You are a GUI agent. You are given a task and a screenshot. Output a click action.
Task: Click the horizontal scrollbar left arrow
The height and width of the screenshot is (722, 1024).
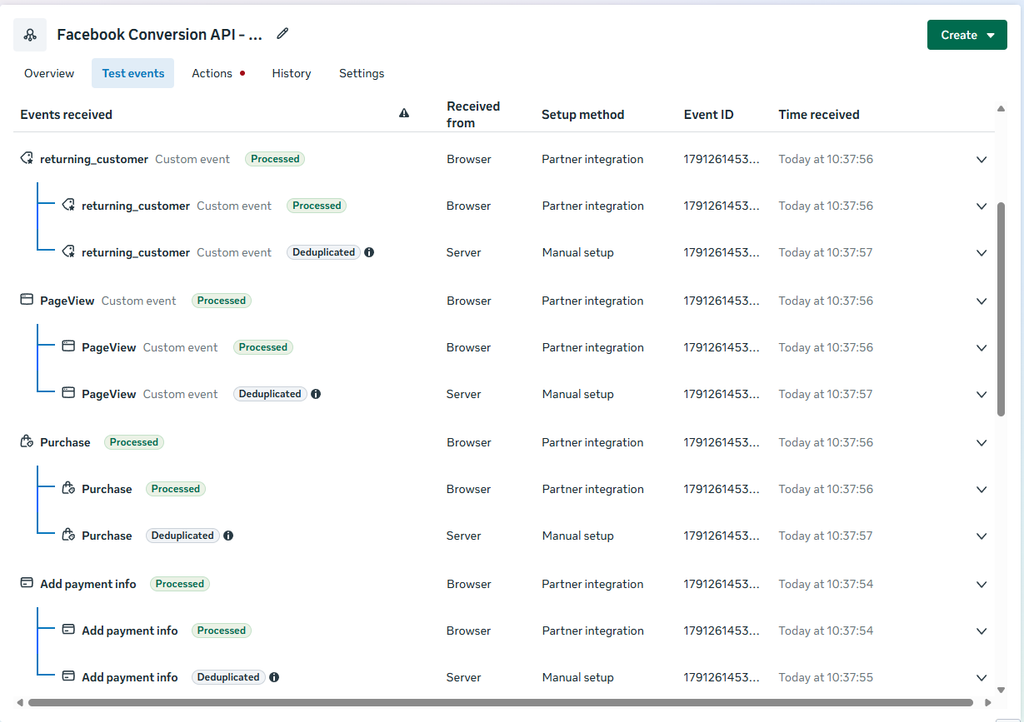point(20,702)
